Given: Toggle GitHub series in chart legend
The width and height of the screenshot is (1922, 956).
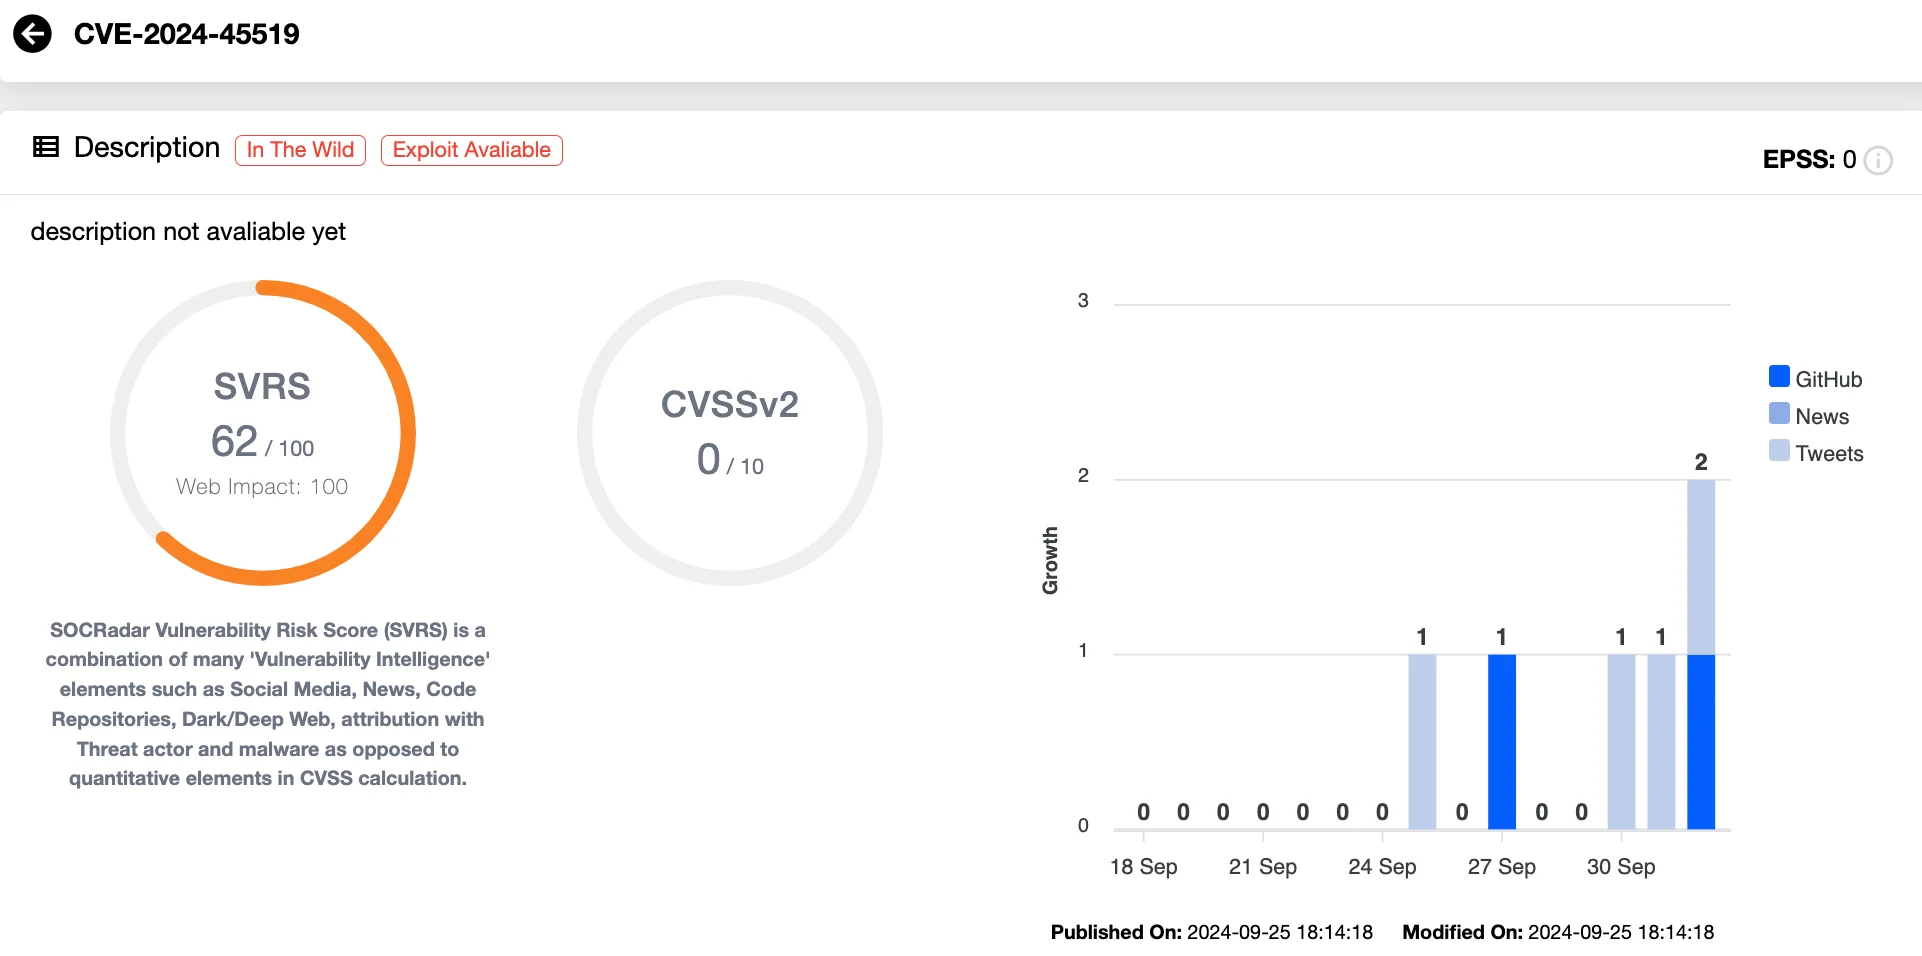Looking at the screenshot, I should tap(1815, 378).
